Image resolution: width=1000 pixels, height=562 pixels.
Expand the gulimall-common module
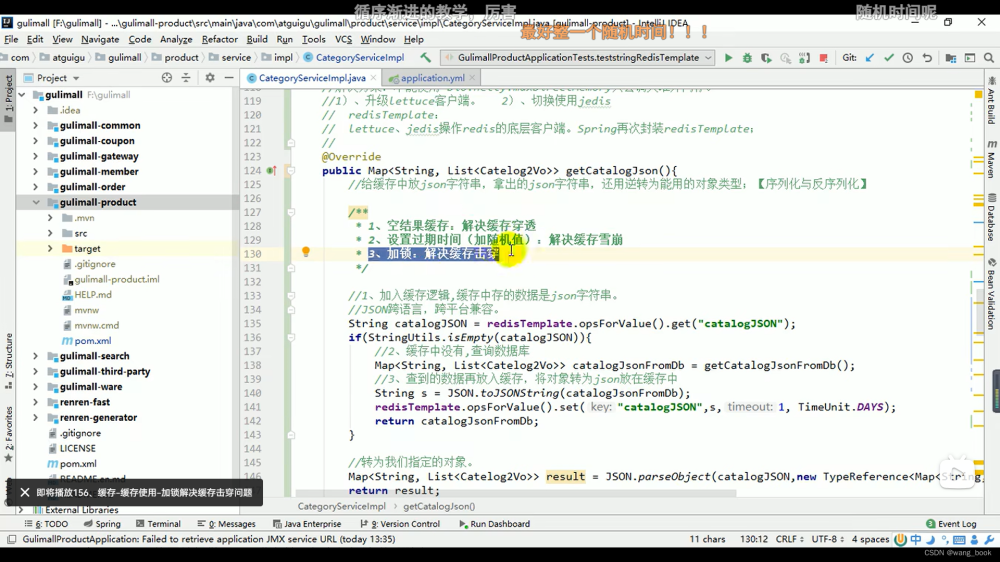click(36, 126)
